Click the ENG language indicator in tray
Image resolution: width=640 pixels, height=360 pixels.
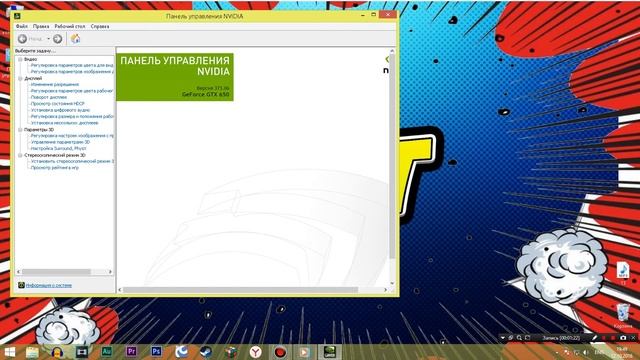(599, 352)
